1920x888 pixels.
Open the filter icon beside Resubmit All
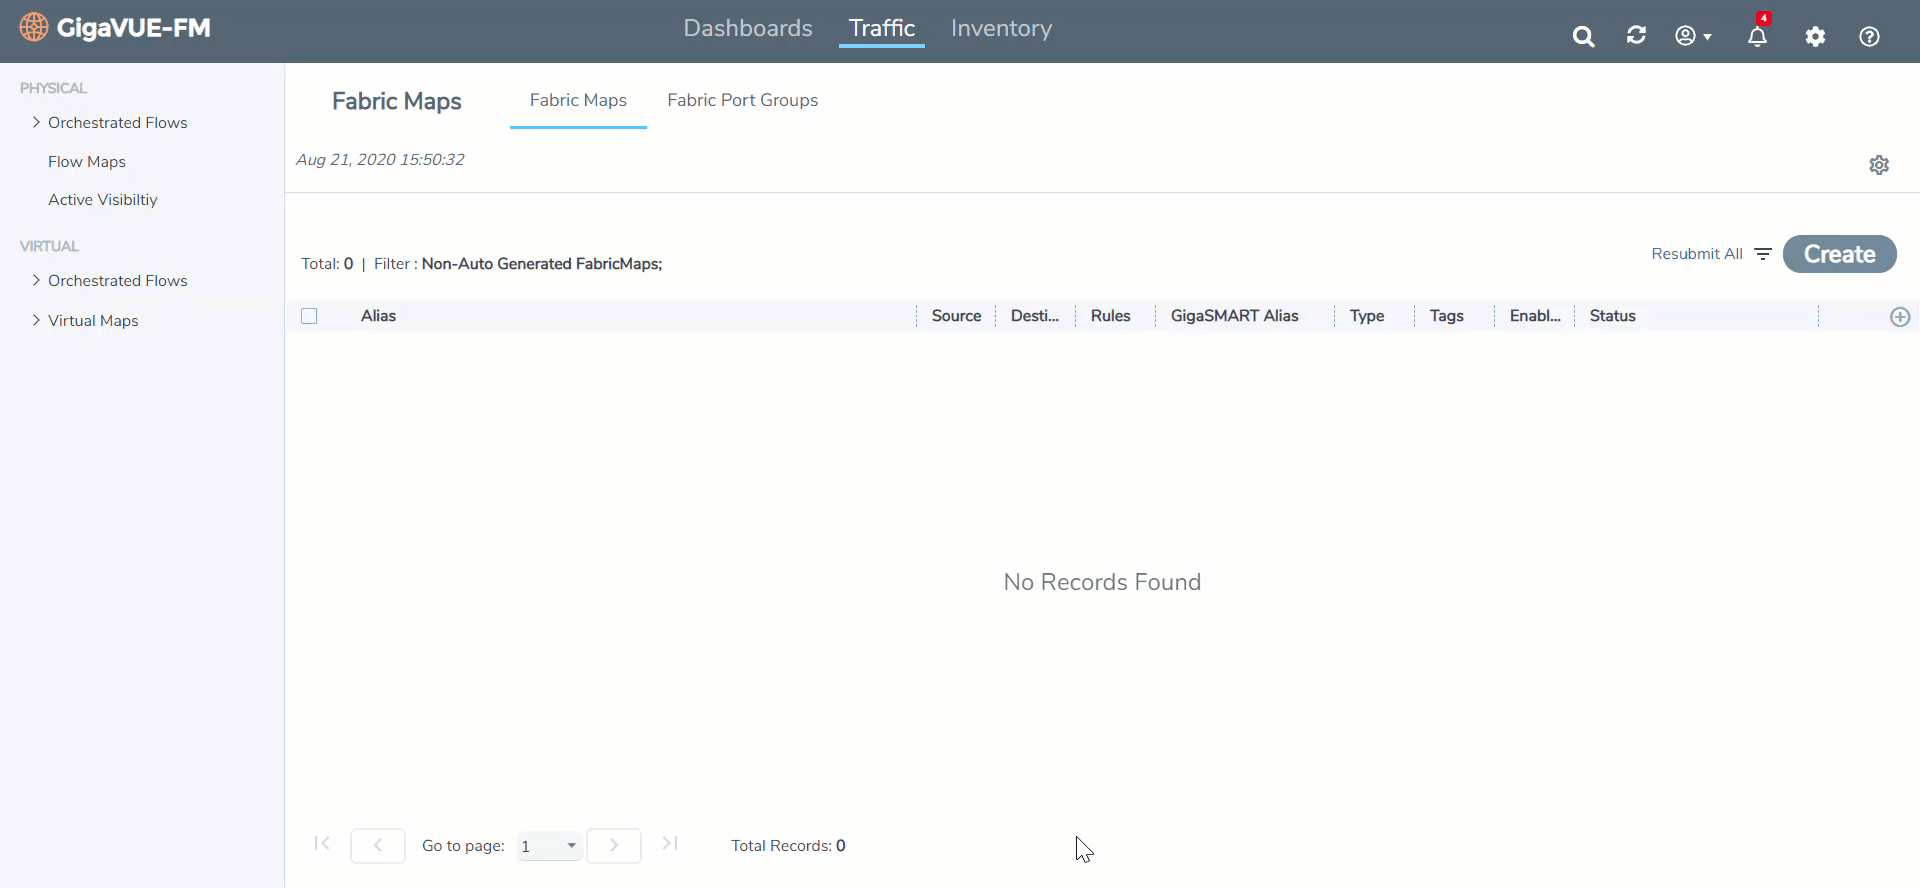point(1763,254)
